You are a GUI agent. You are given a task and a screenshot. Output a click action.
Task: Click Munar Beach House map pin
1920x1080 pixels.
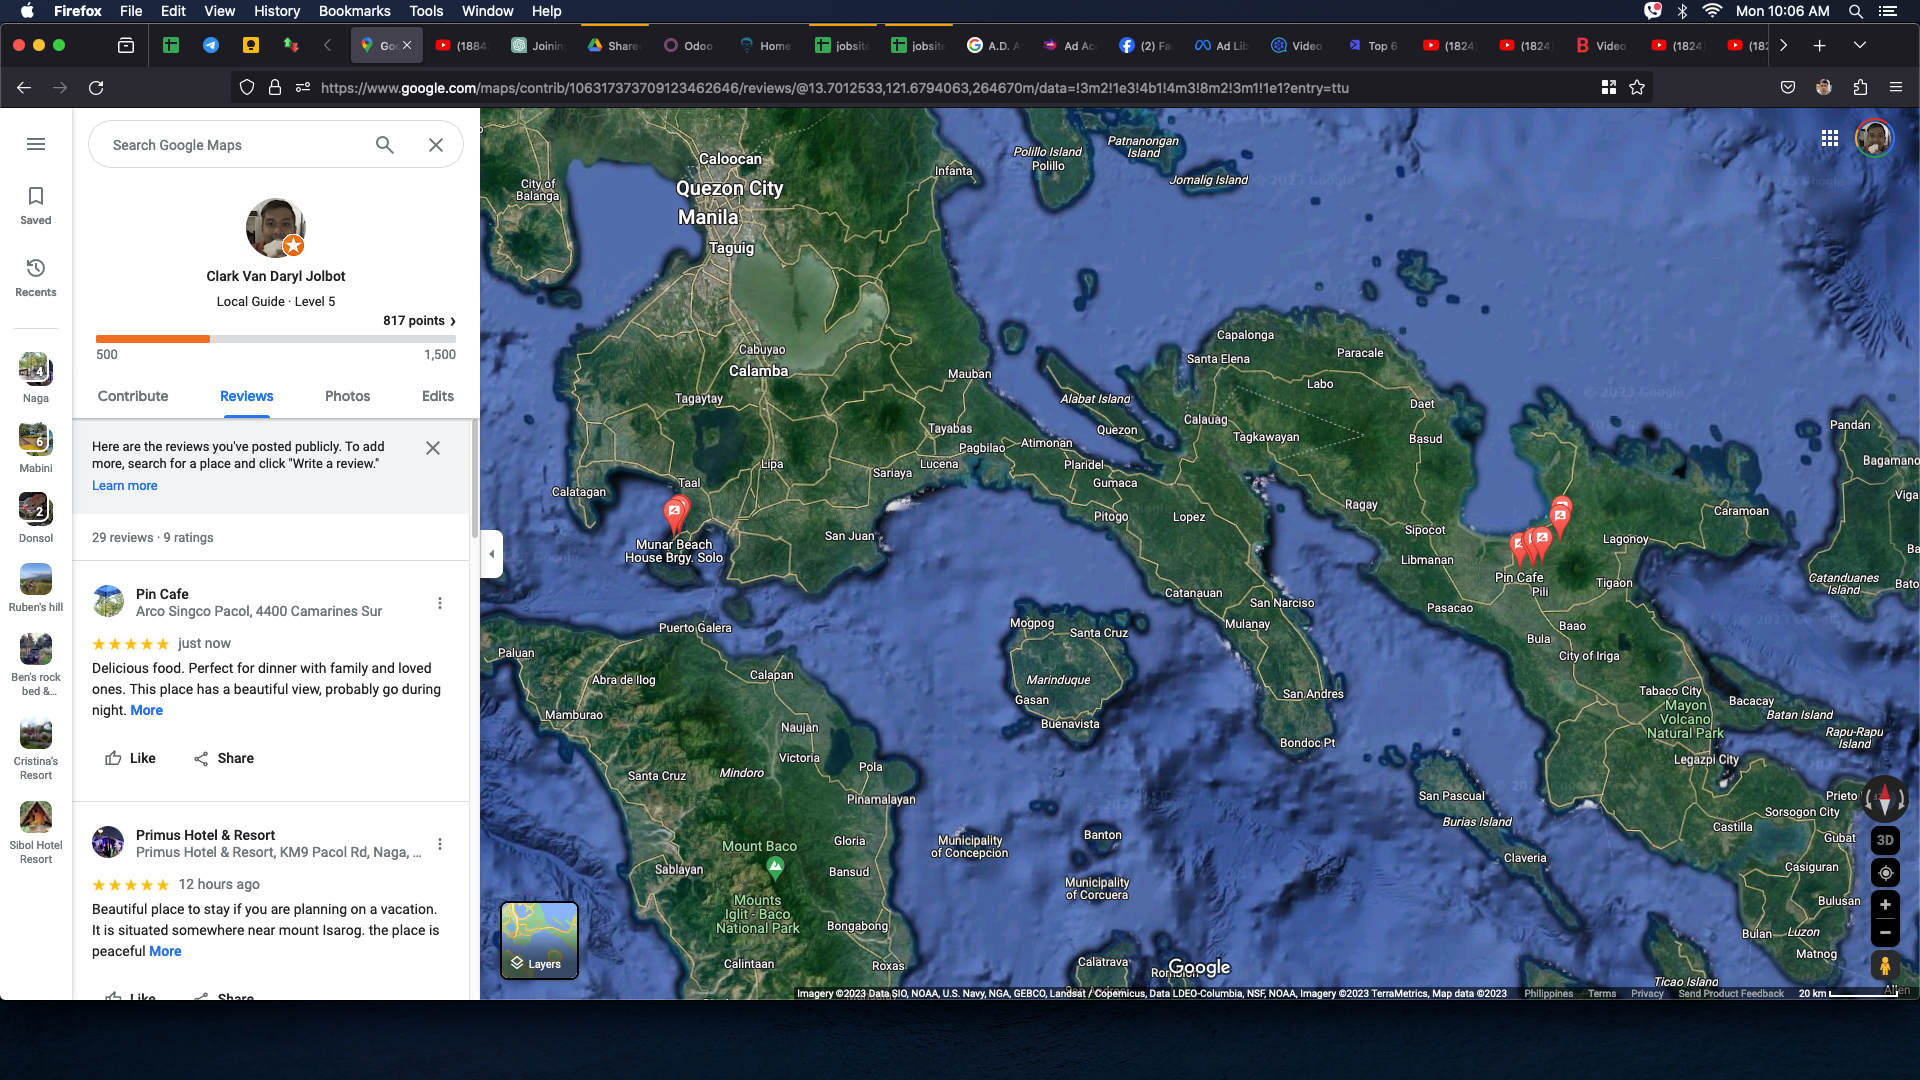point(675,514)
